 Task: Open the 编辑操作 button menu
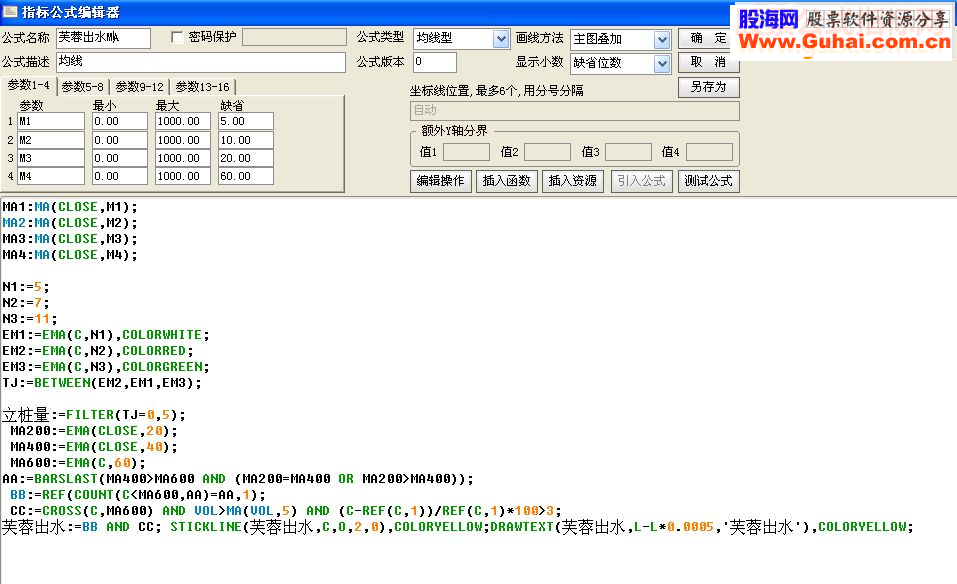(x=441, y=181)
